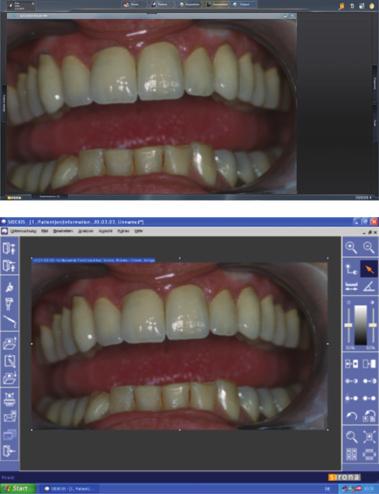The height and width of the screenshot is (494, 379).
Task: Click left filter icon, second row below sliders
Action: (x=351, y=381)
